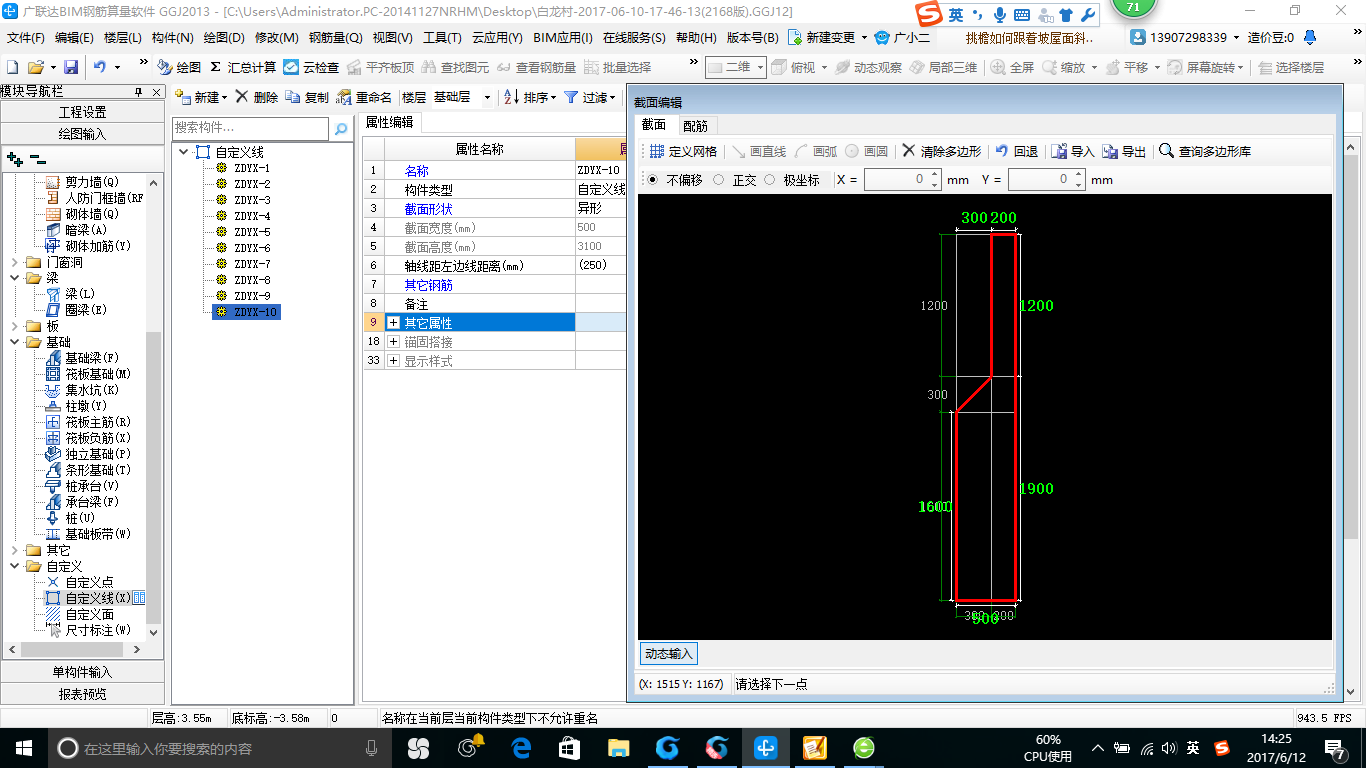Run 汇总计算 summary calculation
Screen dimensions: 1366x768
point(243,67)
